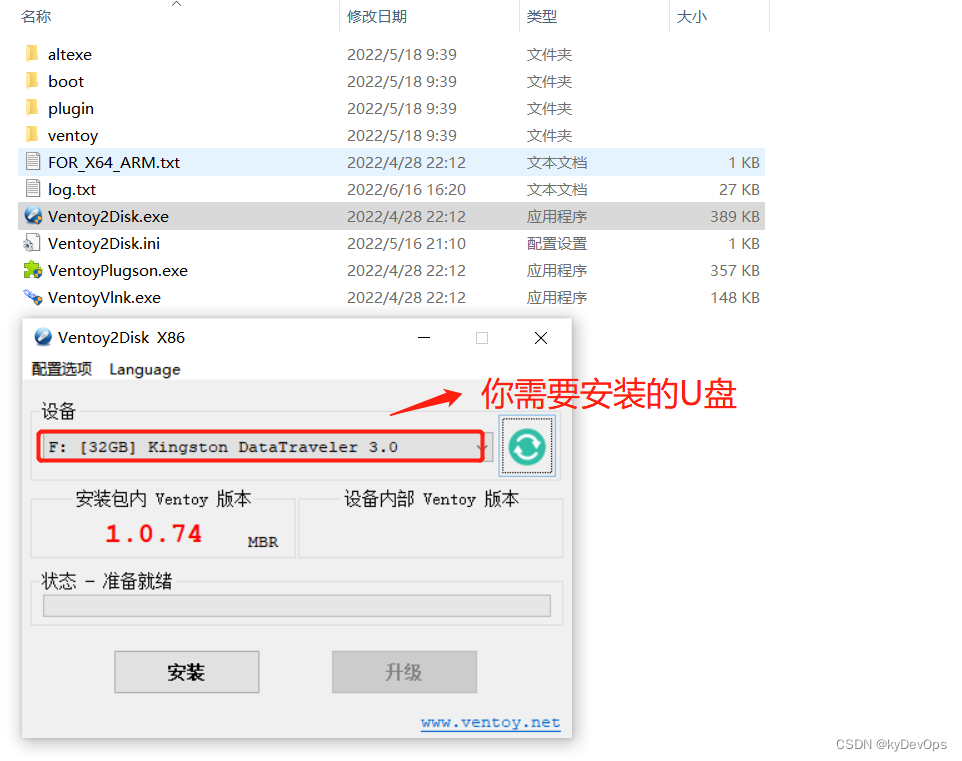The image size is (962, 761).
Task: Select the FOR_X64_ARM.txt file icon
Action: point(32,162)
